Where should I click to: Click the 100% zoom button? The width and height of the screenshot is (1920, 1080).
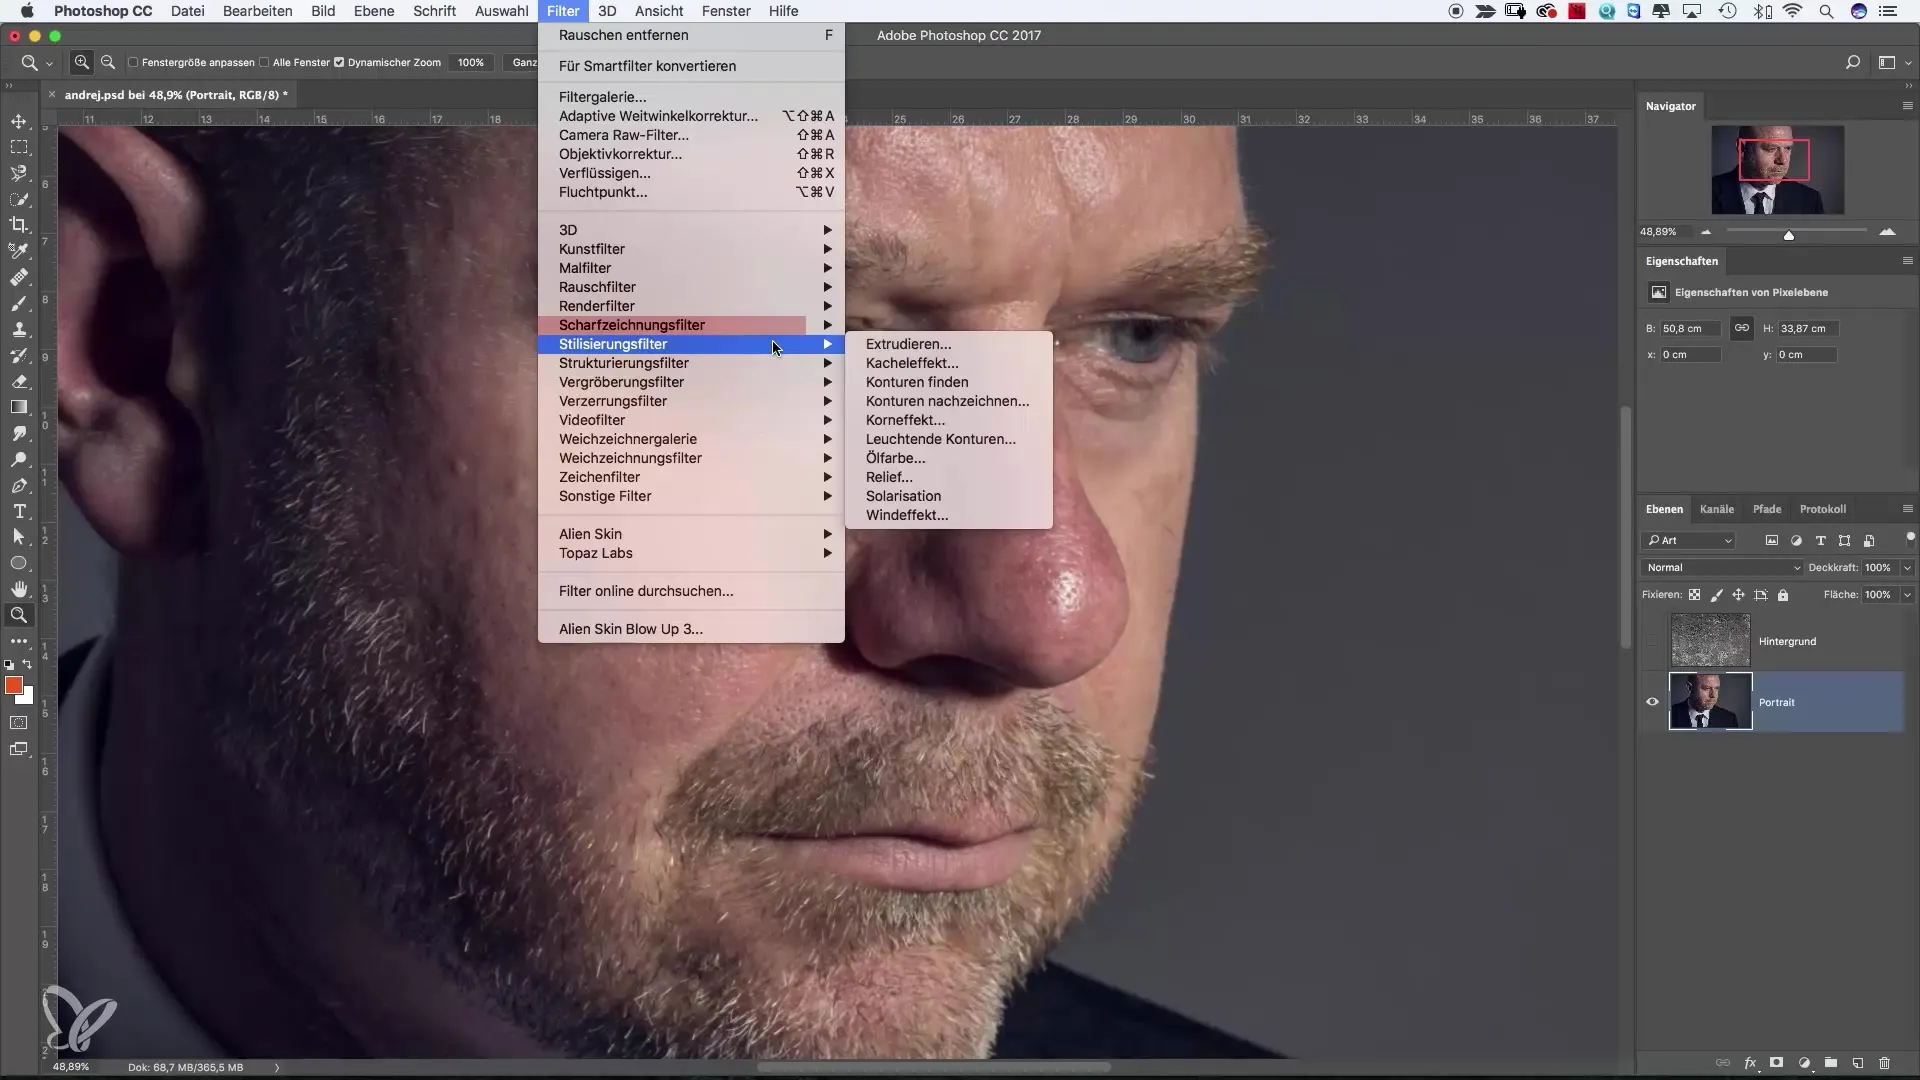[471, 62]
